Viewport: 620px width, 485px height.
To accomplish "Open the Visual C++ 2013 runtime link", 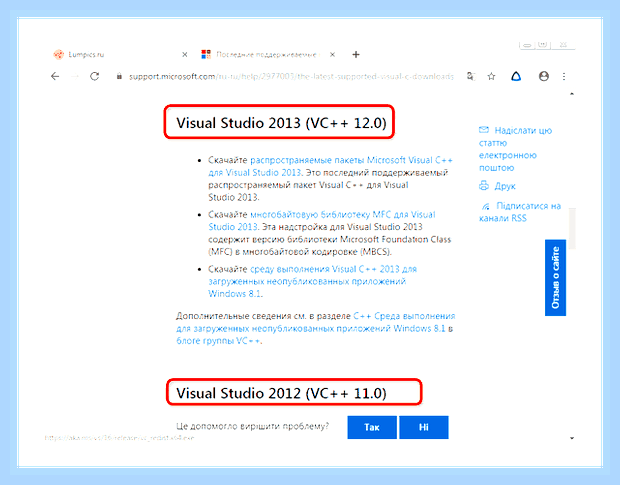I will click(x=312, y=281).
